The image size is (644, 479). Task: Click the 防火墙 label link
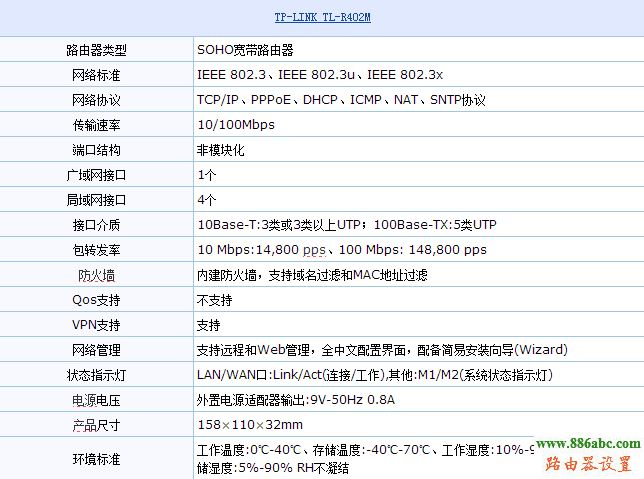(97, 275)
